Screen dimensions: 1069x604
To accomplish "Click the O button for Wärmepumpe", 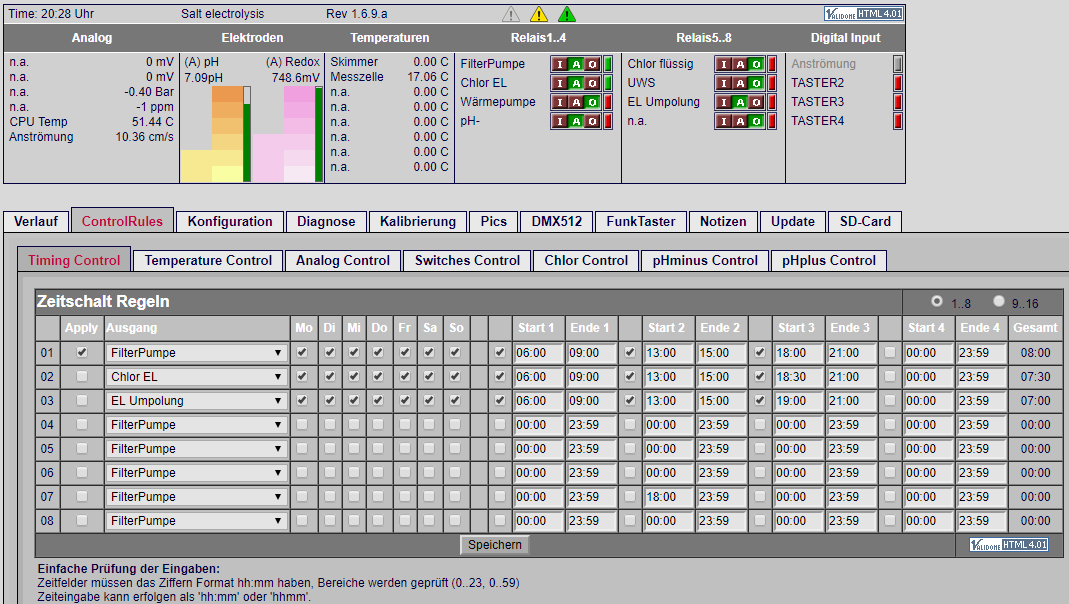I will click(592, 102).
